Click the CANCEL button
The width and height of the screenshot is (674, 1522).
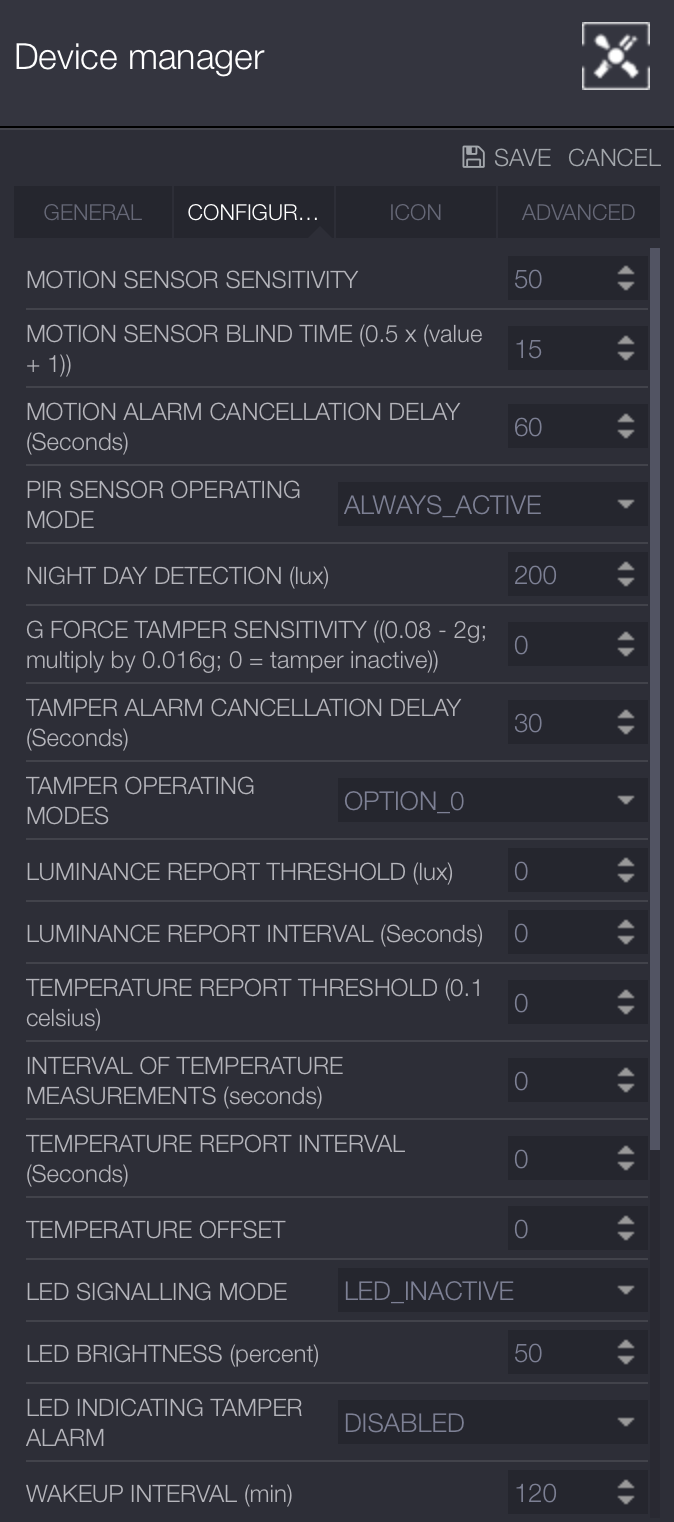click(x=614, y=158)
